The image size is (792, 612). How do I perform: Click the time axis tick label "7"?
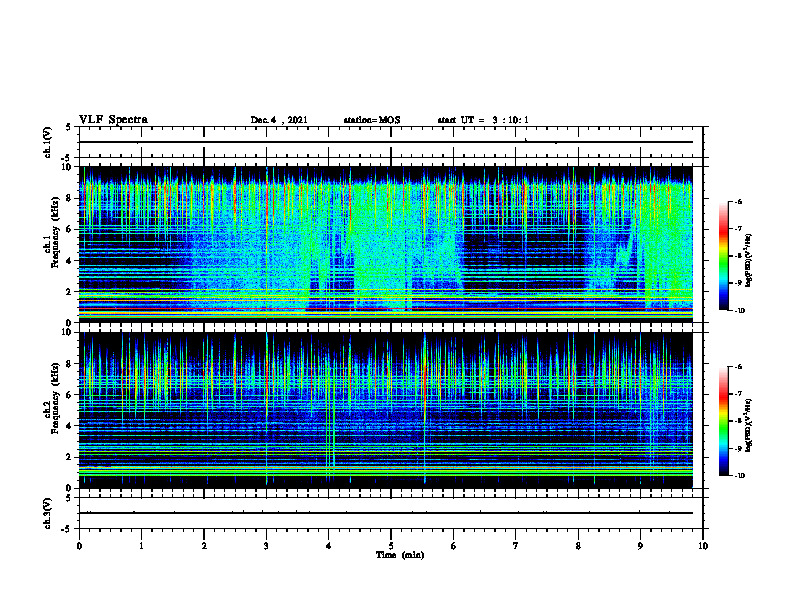516,546
